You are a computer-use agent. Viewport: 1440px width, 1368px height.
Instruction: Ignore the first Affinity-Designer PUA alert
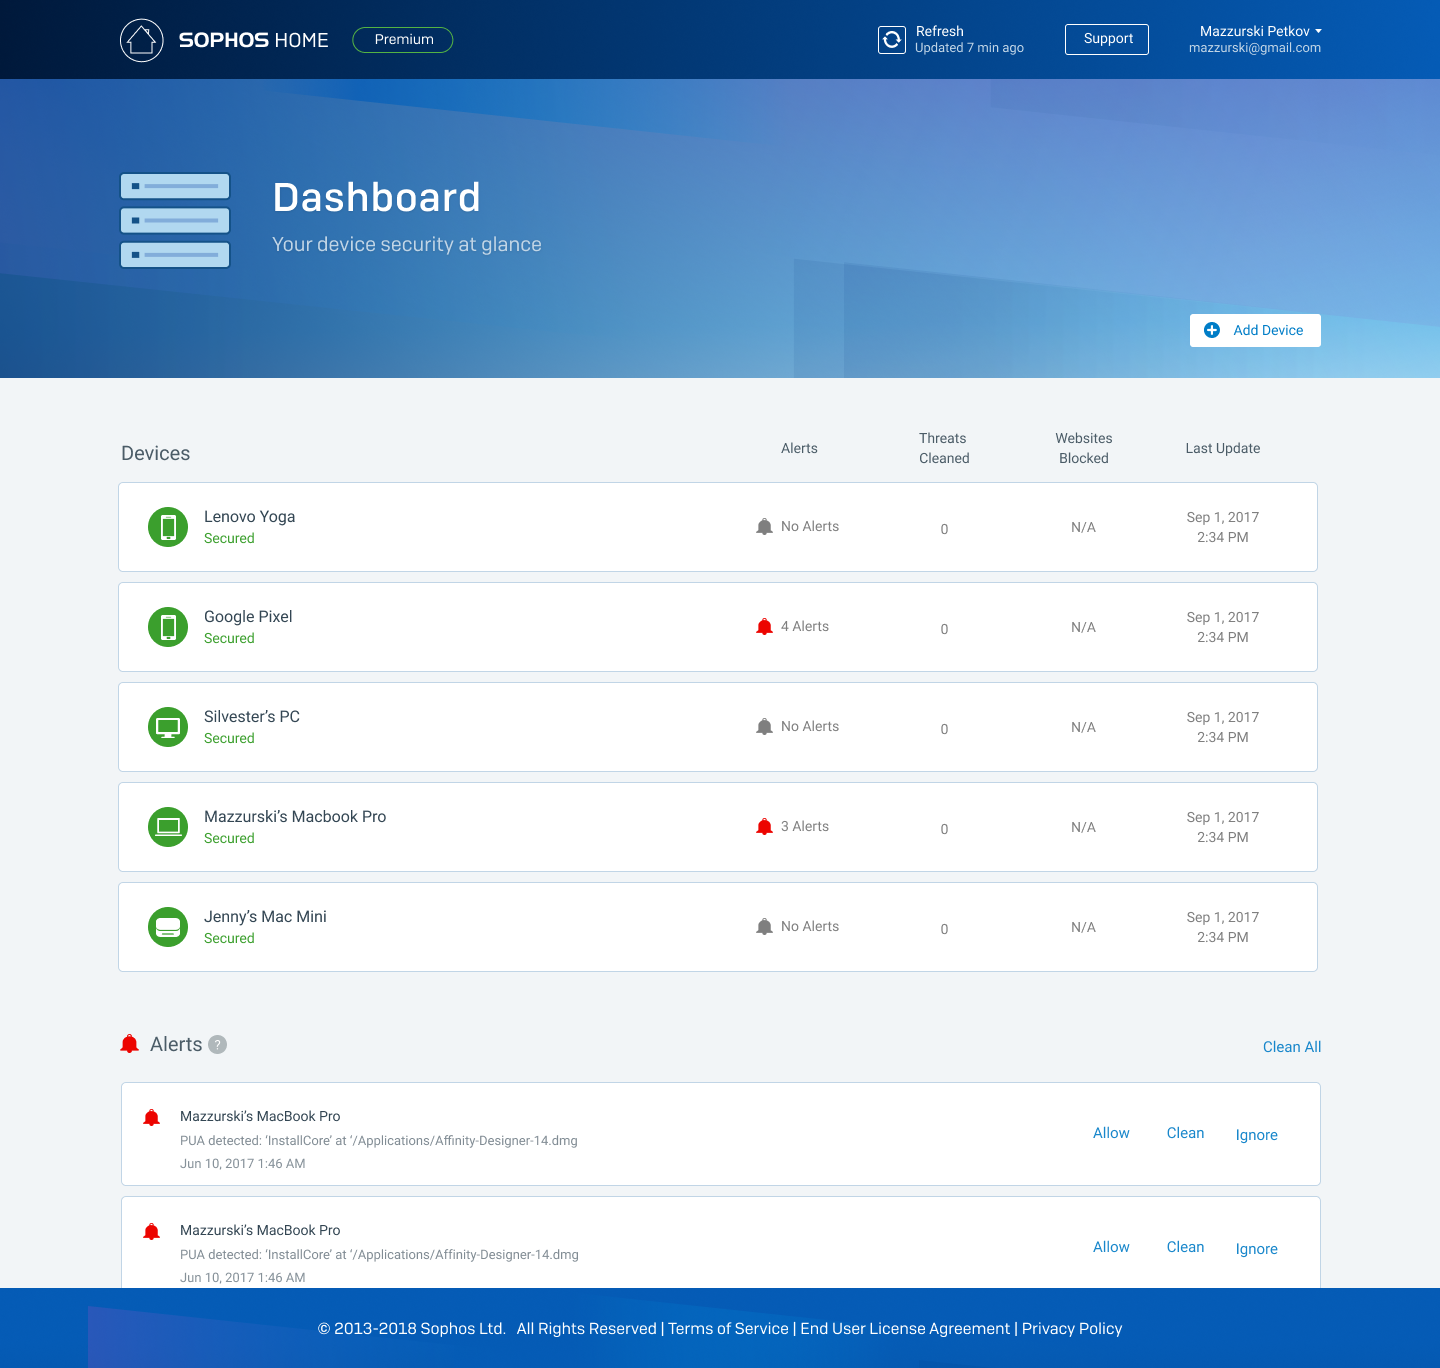click(1256, 1135)
